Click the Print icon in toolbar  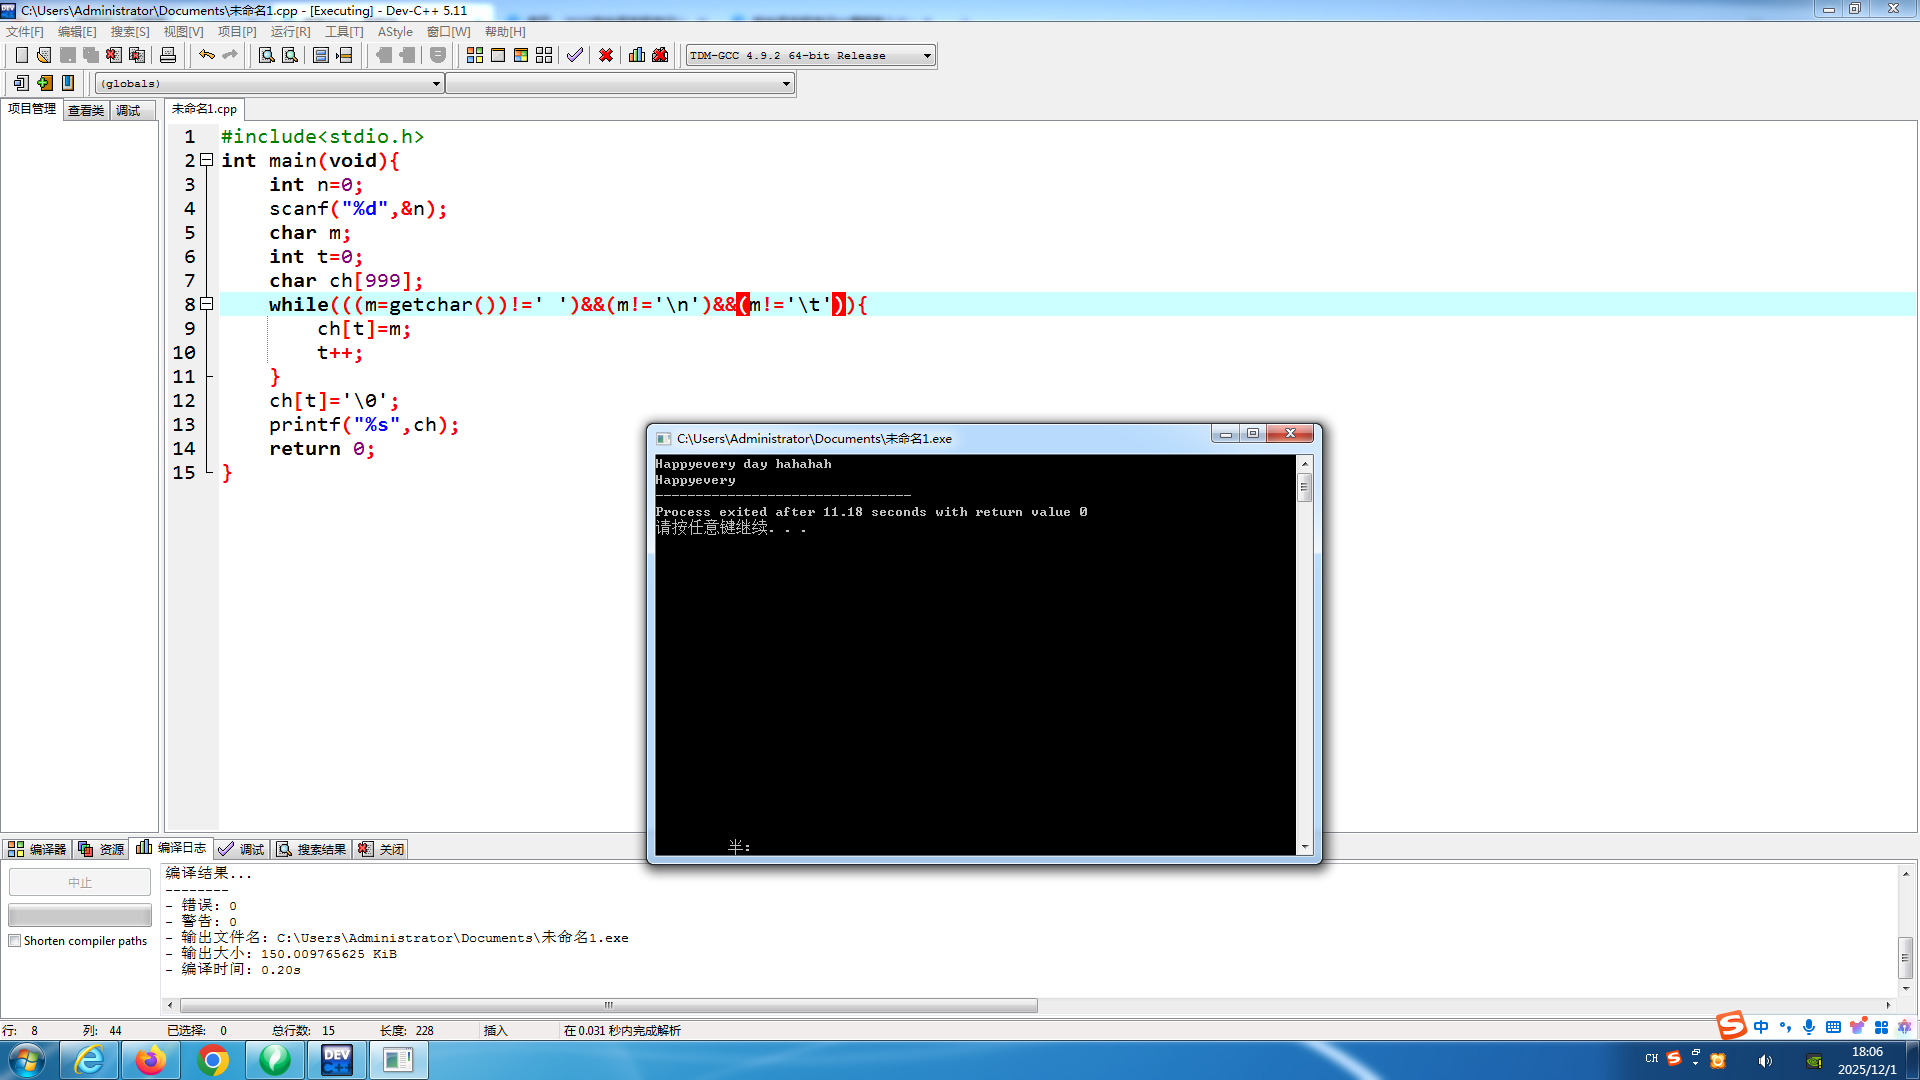point(168,55)
